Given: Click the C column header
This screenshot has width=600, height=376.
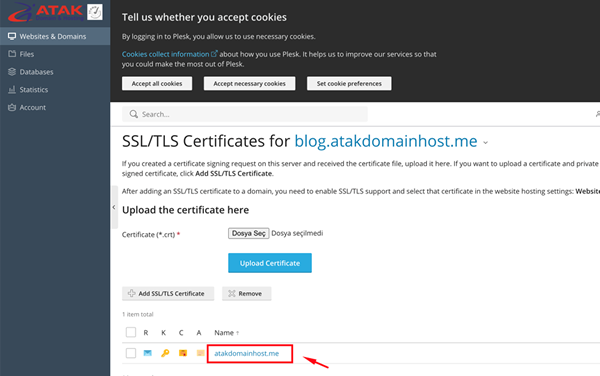Looking at the screenshot, I should [181, 333].
